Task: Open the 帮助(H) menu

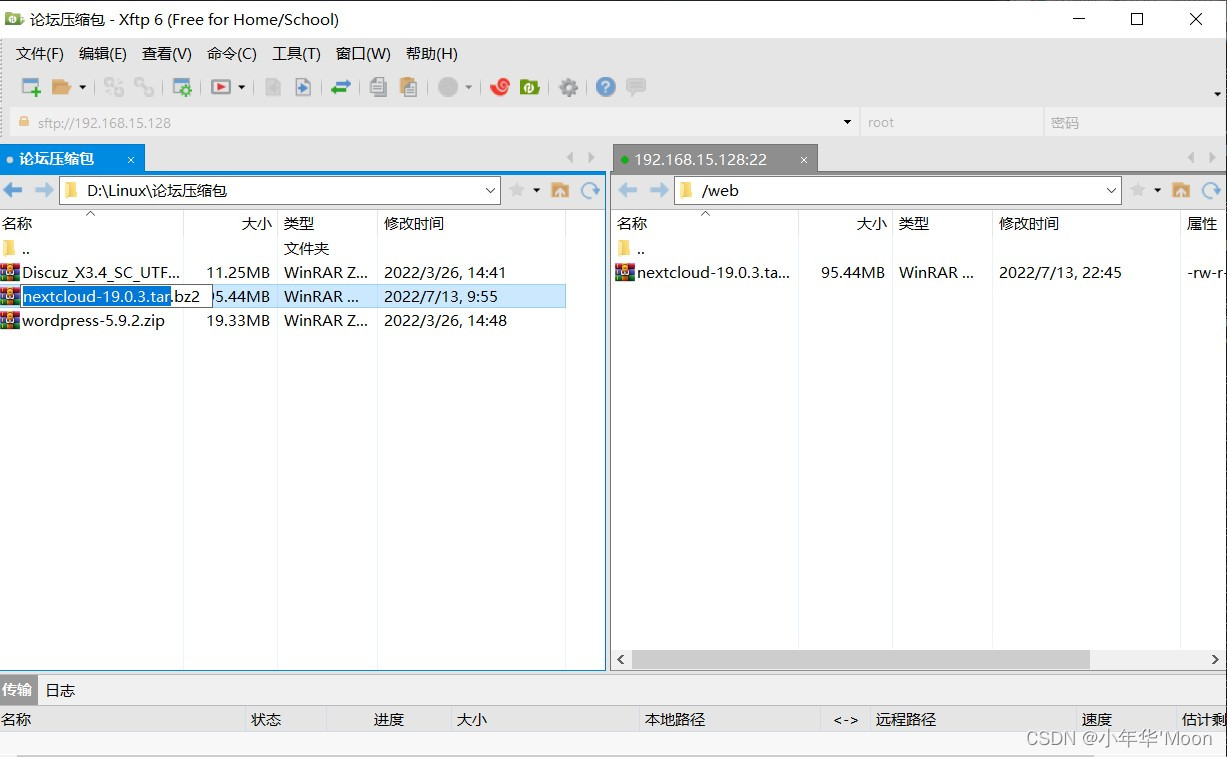Action: click(x=432, y=54)
